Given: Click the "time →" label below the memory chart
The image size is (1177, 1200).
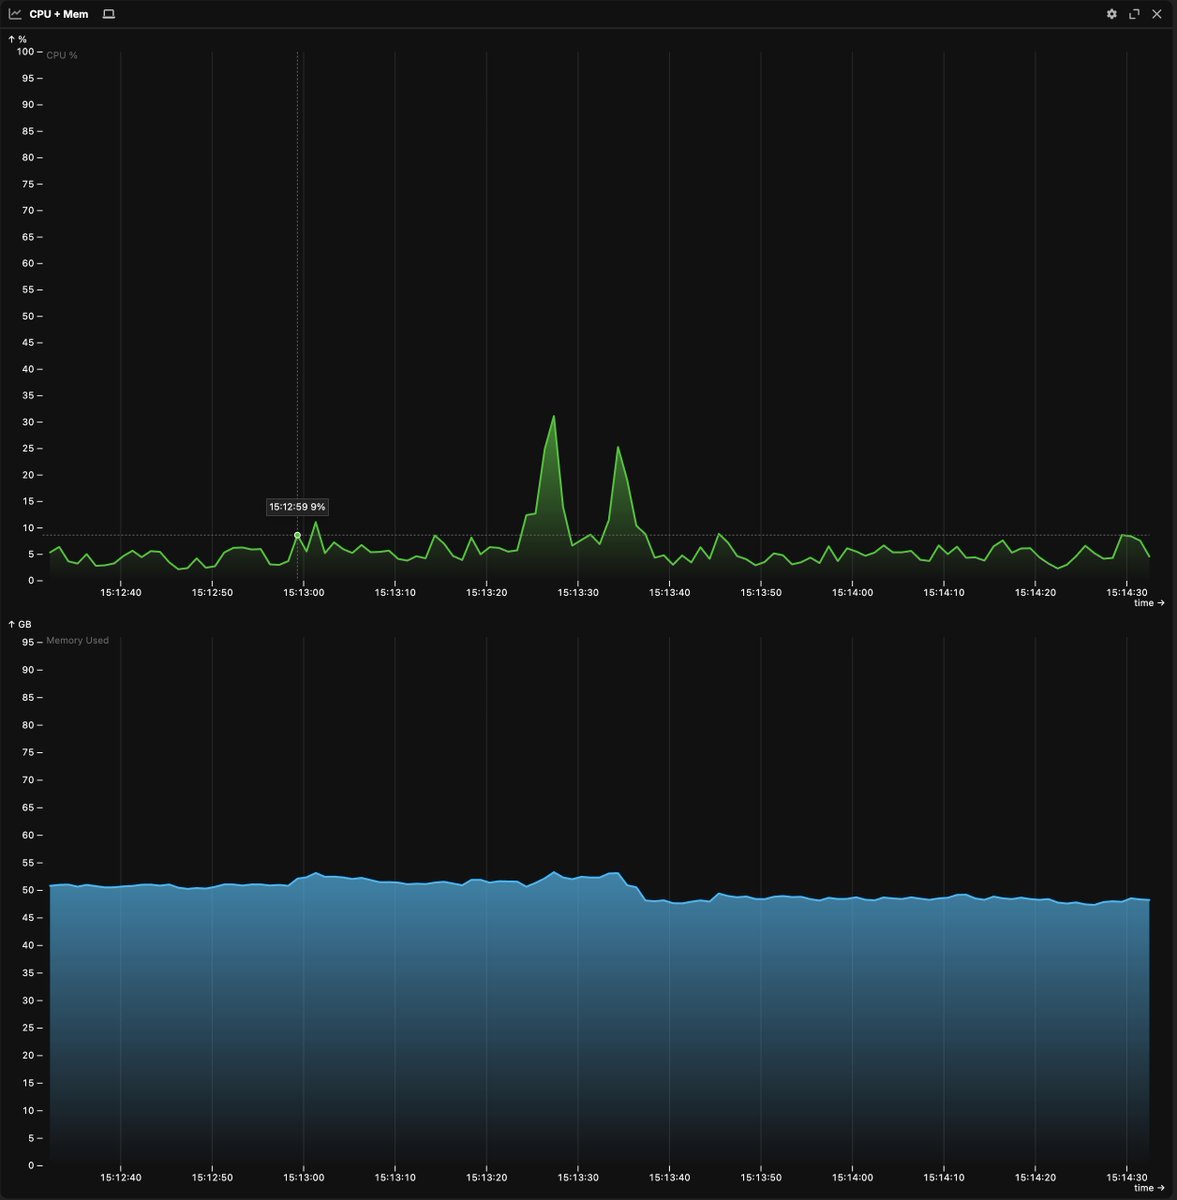Looking at the screenshot, I should click(1149, 1188).
